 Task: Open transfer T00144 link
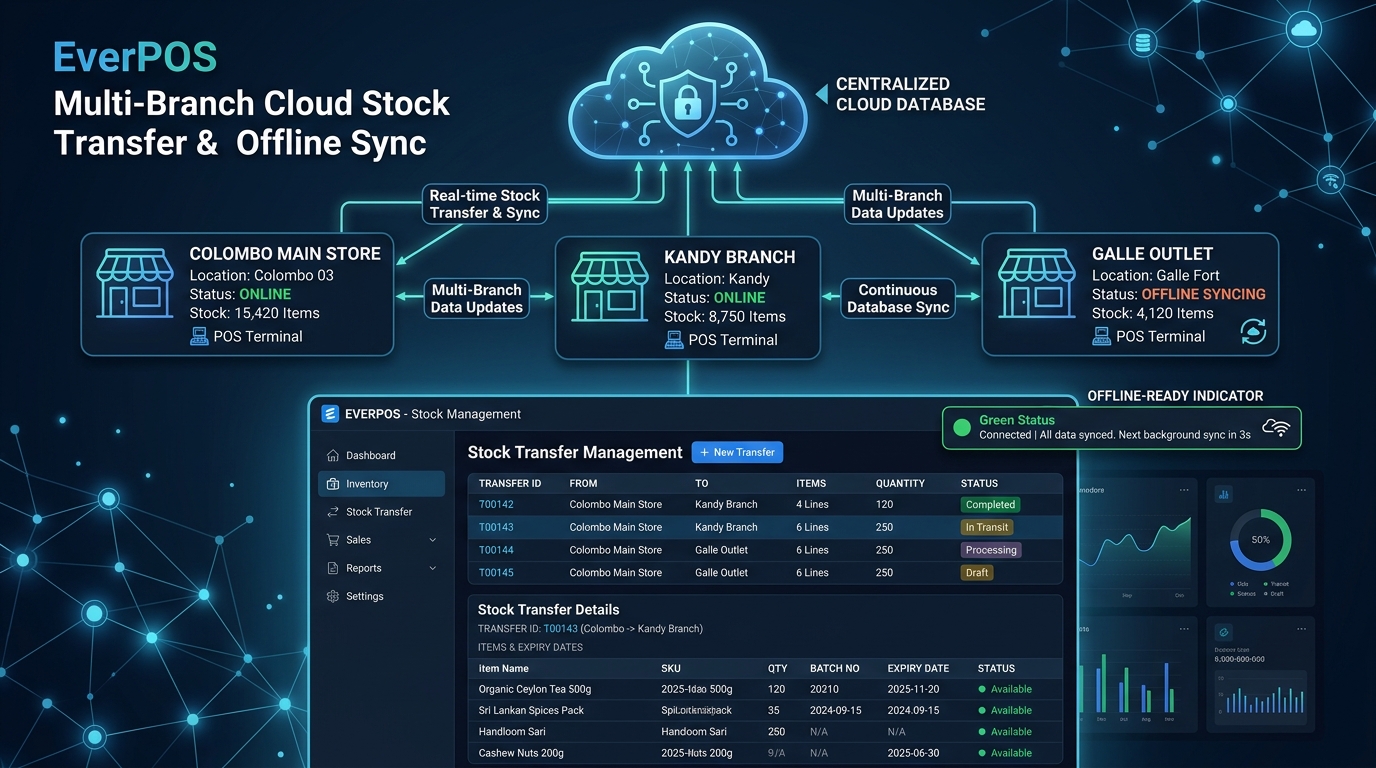tap(496, 550)
